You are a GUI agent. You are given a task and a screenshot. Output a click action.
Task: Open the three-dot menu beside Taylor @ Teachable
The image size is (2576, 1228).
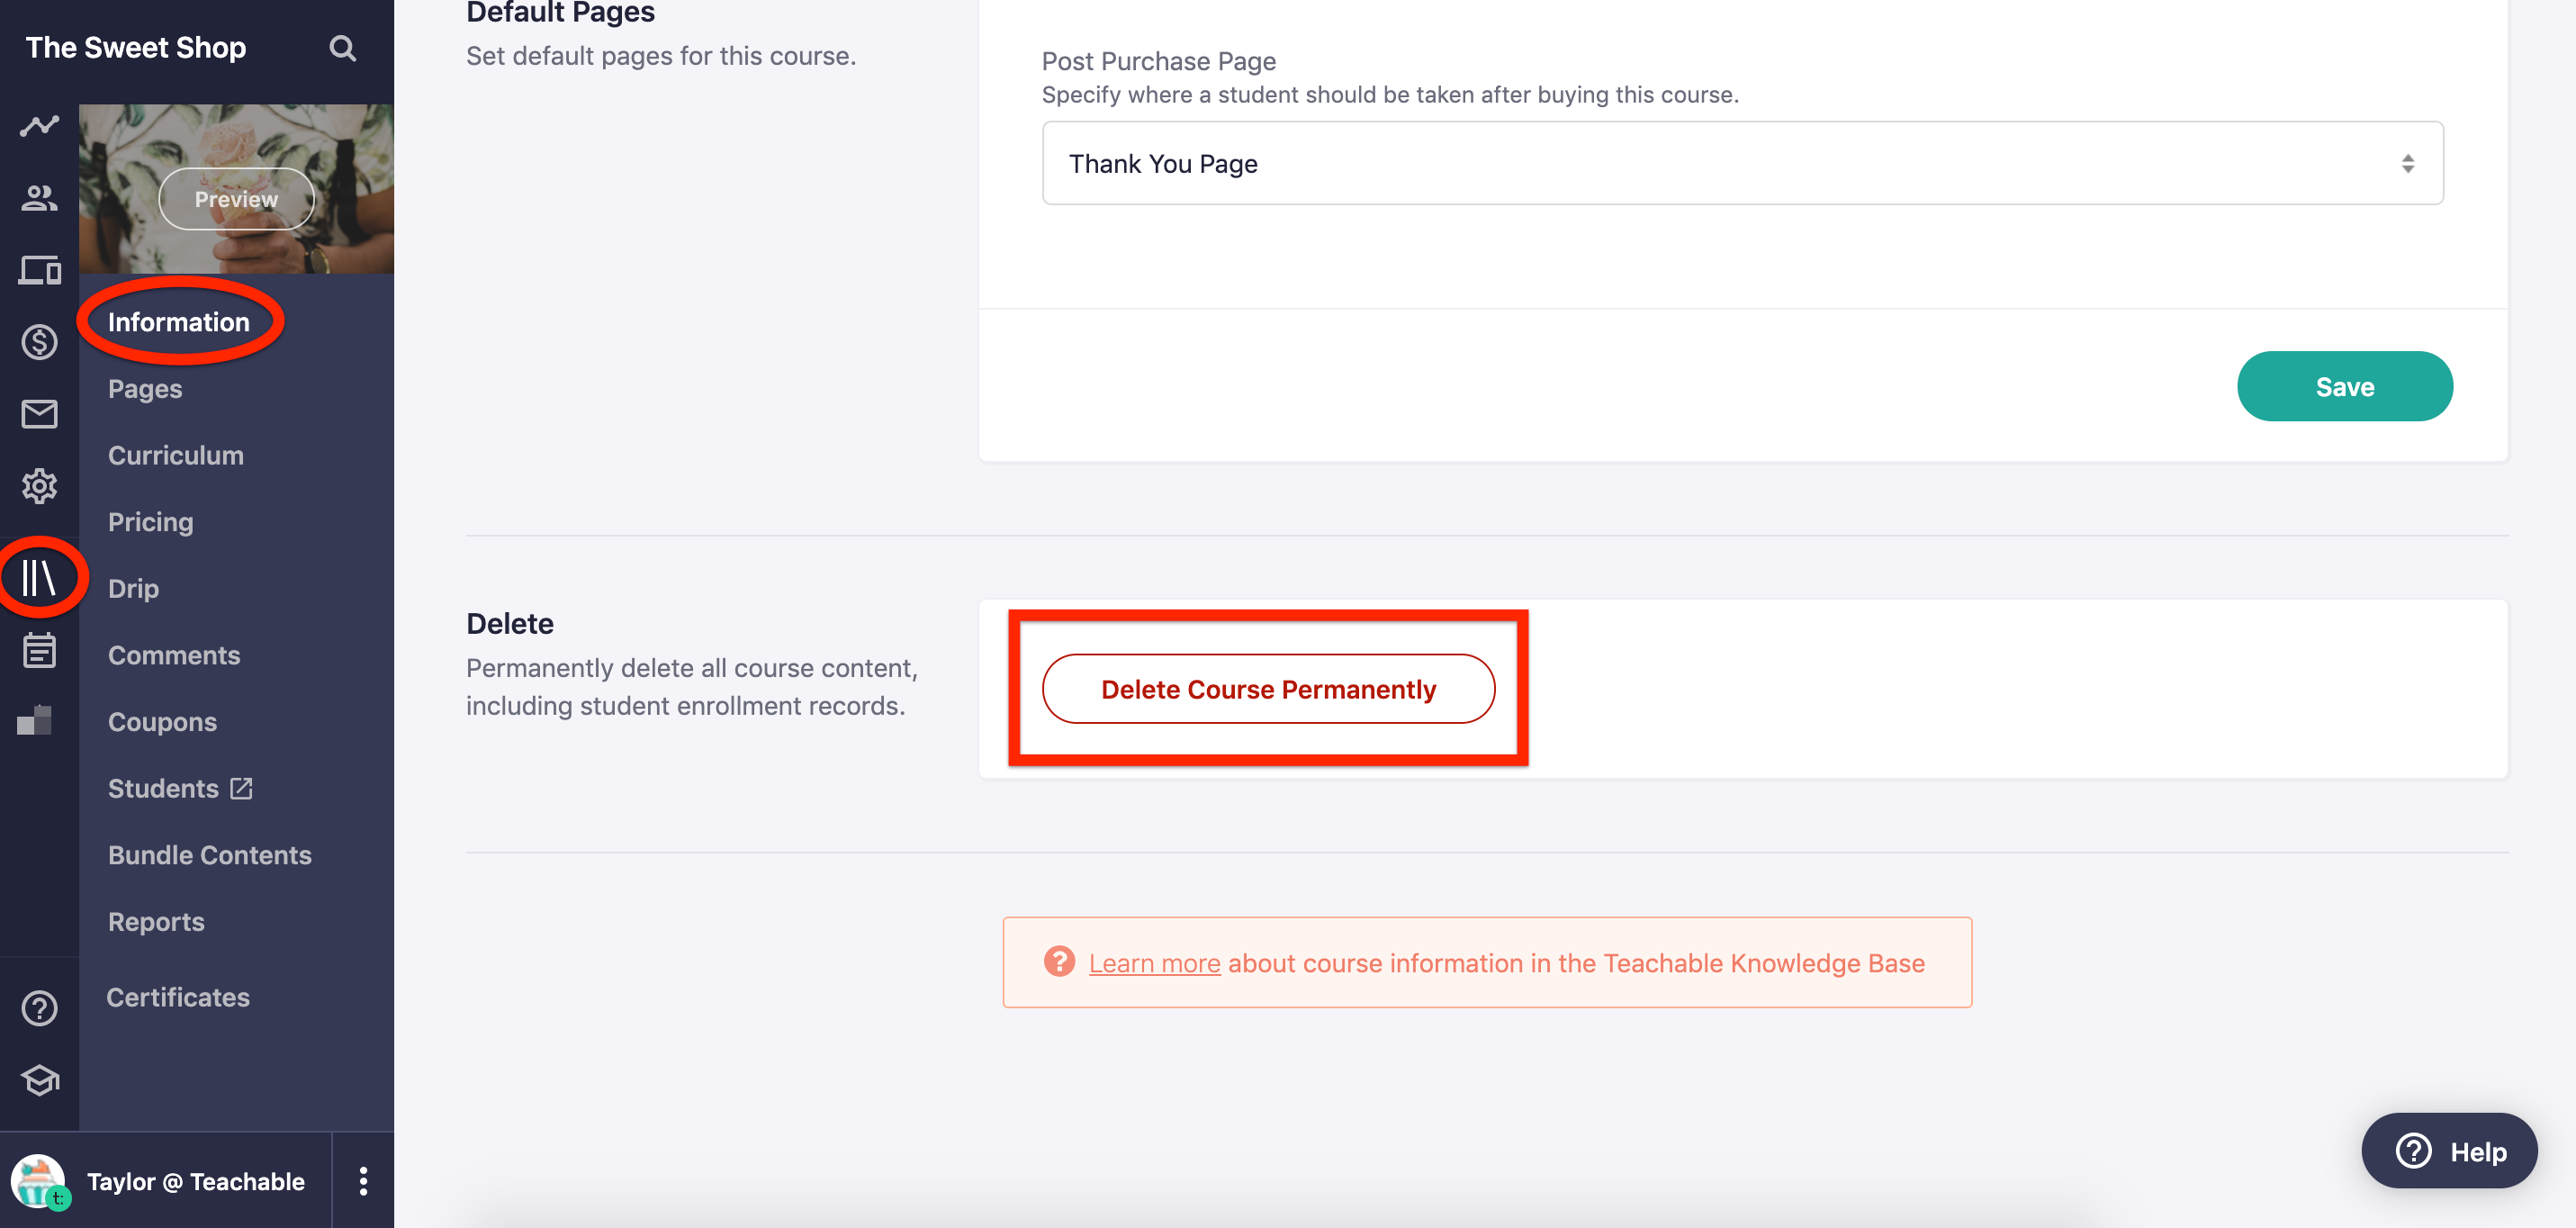(x=363, y=1181)
